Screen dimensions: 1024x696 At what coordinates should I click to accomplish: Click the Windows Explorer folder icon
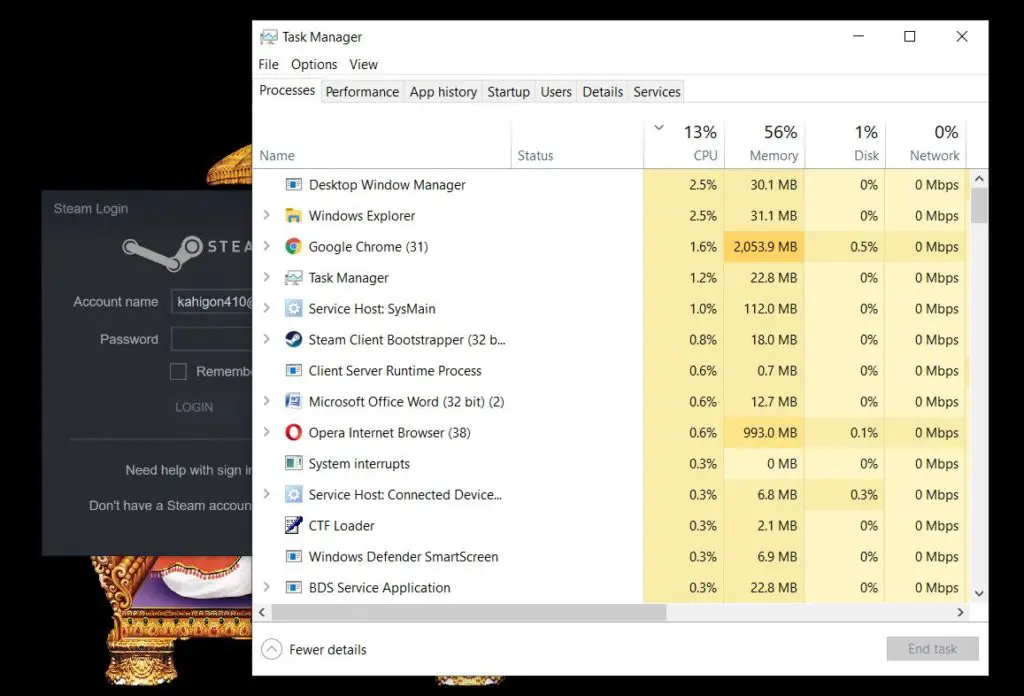coord(294,215)
